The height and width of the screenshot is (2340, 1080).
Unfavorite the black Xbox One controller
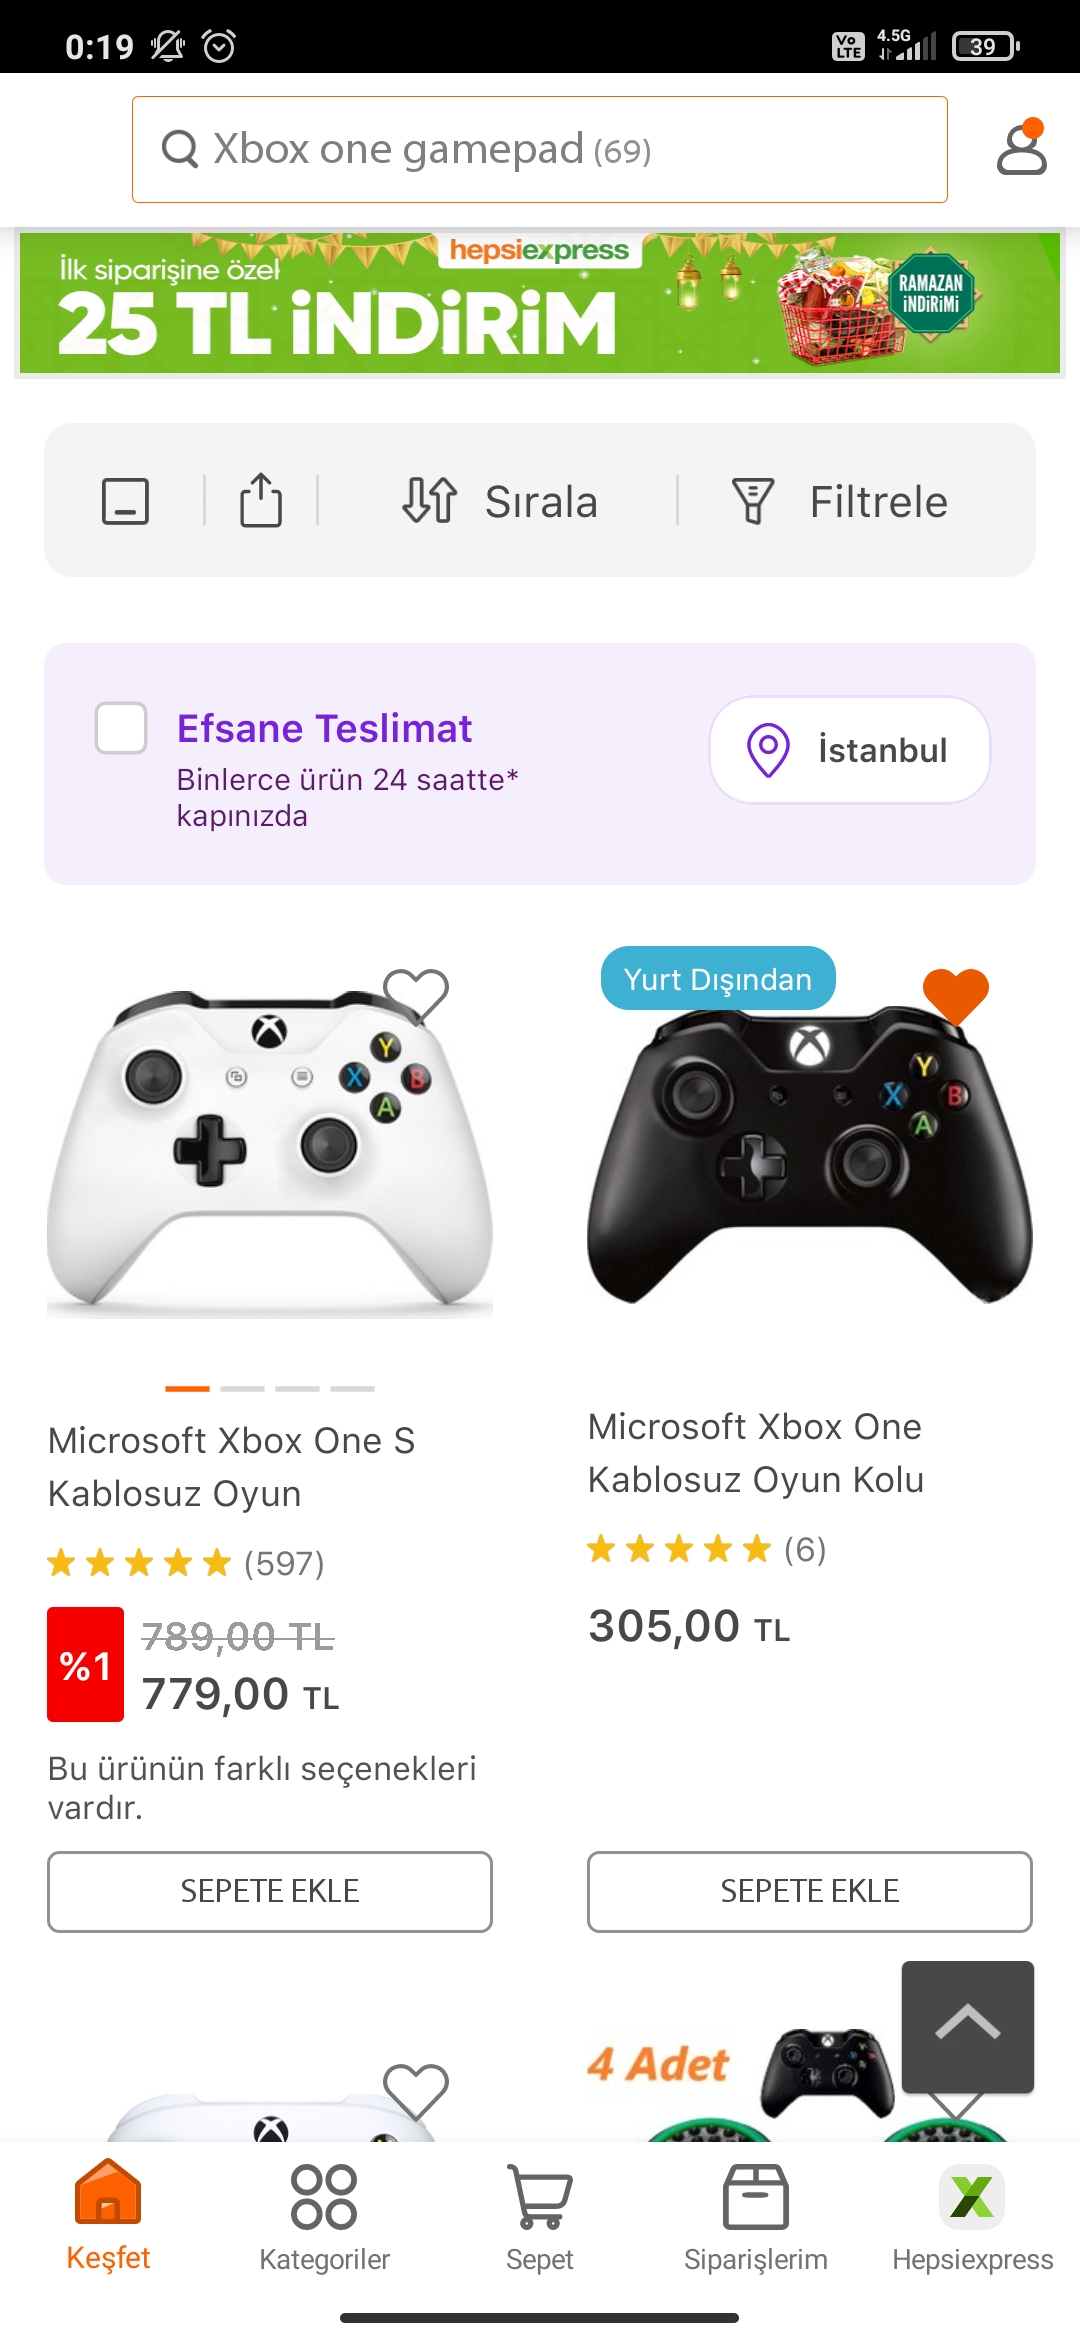pos(955,995)
